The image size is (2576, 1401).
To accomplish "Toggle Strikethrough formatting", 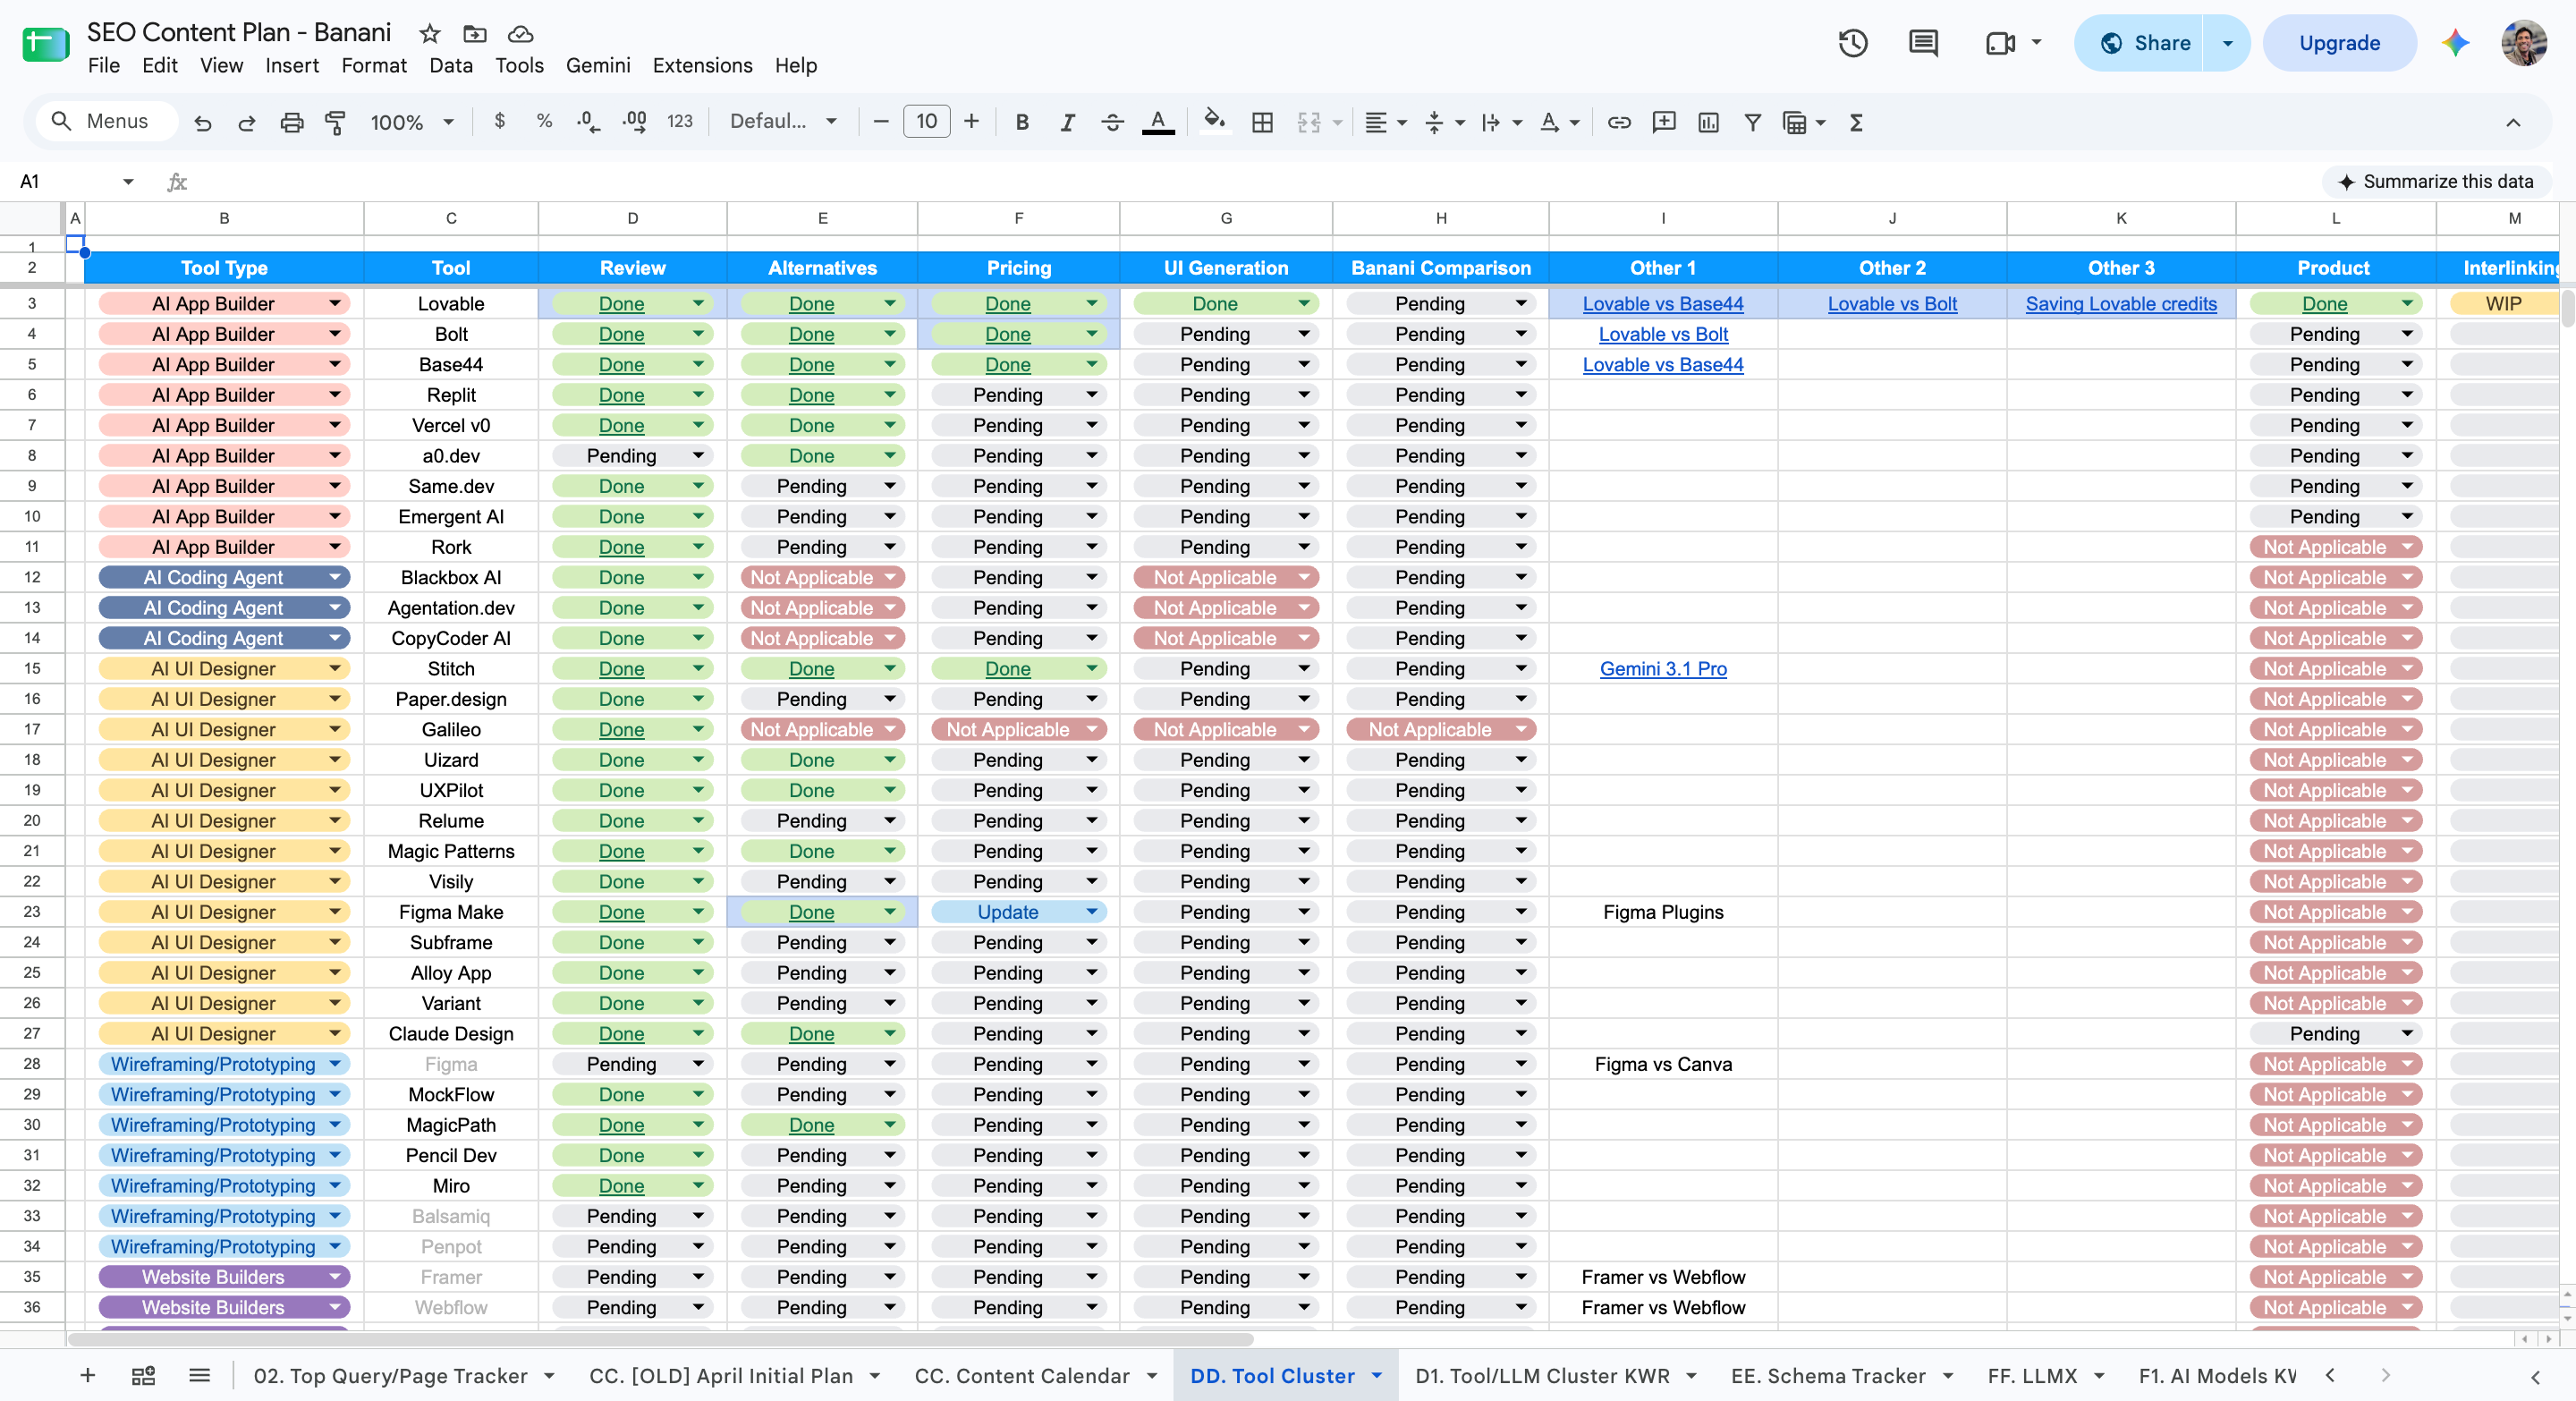I will tap(1112, 122).
